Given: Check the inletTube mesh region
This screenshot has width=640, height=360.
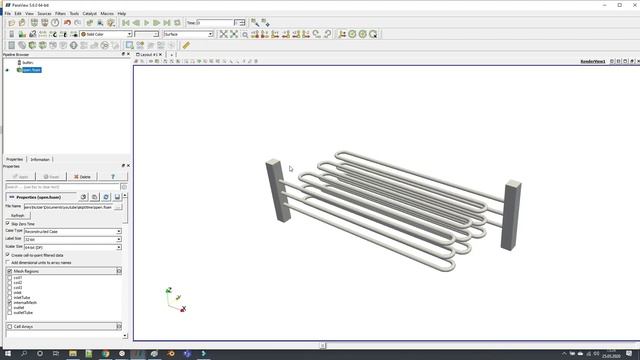Looking at the screenshot, I should [10, 298].
